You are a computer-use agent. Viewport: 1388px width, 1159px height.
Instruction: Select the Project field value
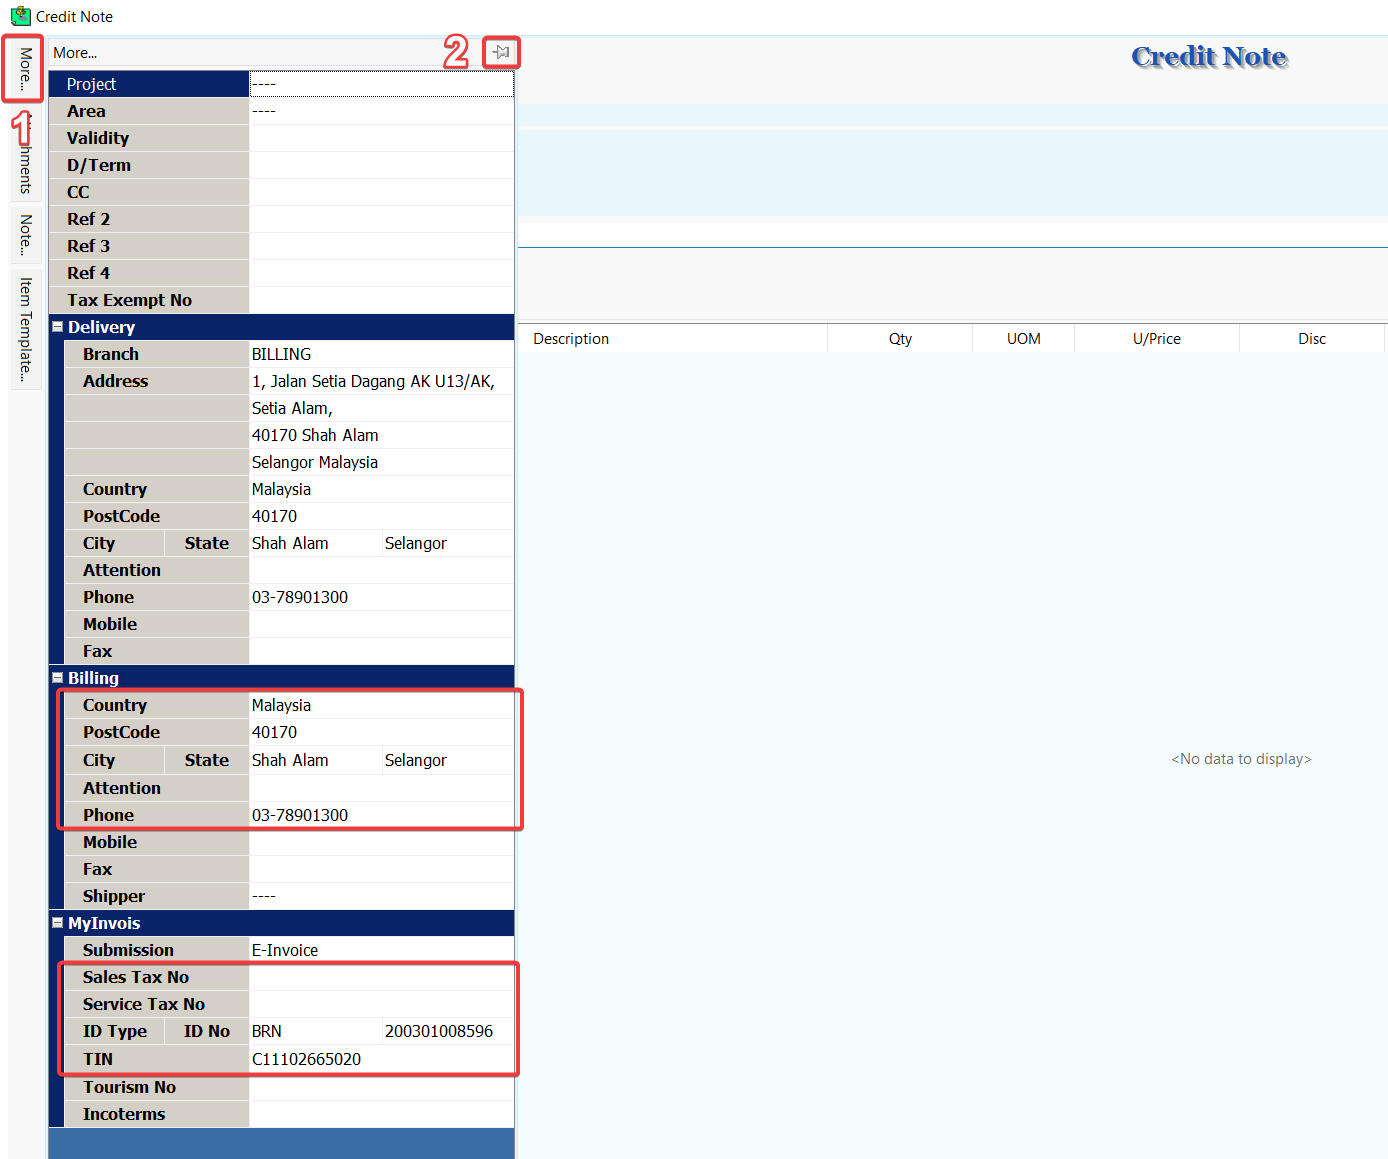pos(380,84)
